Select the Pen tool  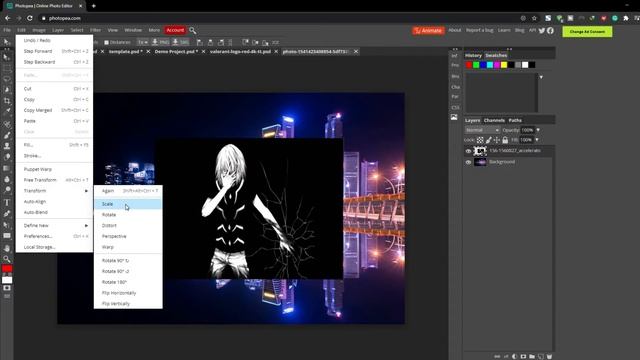(7, 213)
